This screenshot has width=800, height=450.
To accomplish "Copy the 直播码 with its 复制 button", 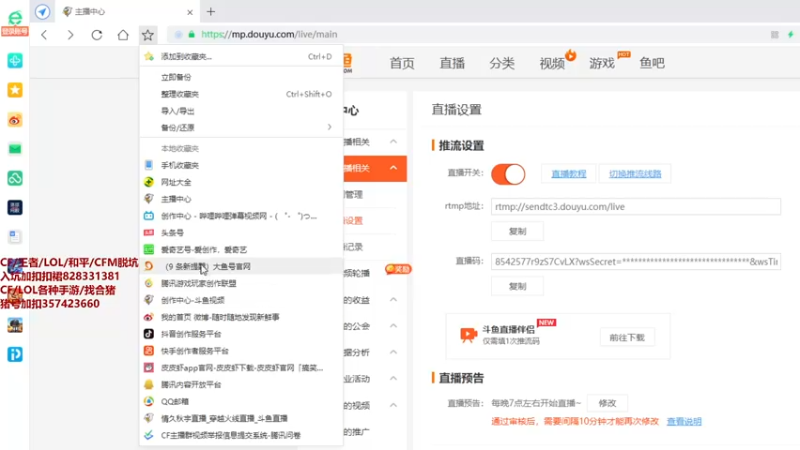I will point(517,286).
